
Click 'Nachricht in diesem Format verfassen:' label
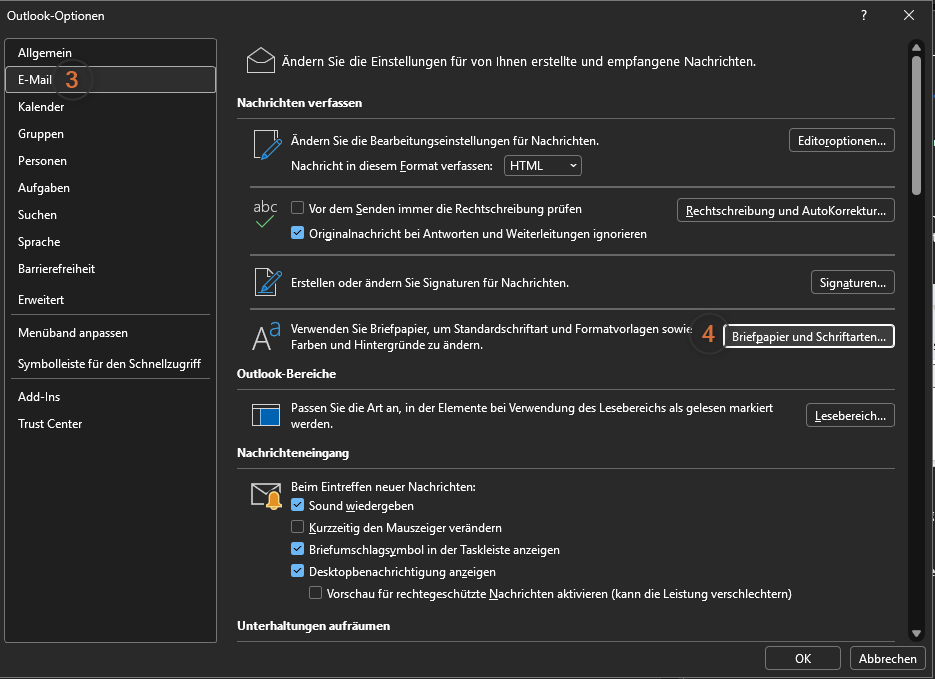[x=392, y=166]
